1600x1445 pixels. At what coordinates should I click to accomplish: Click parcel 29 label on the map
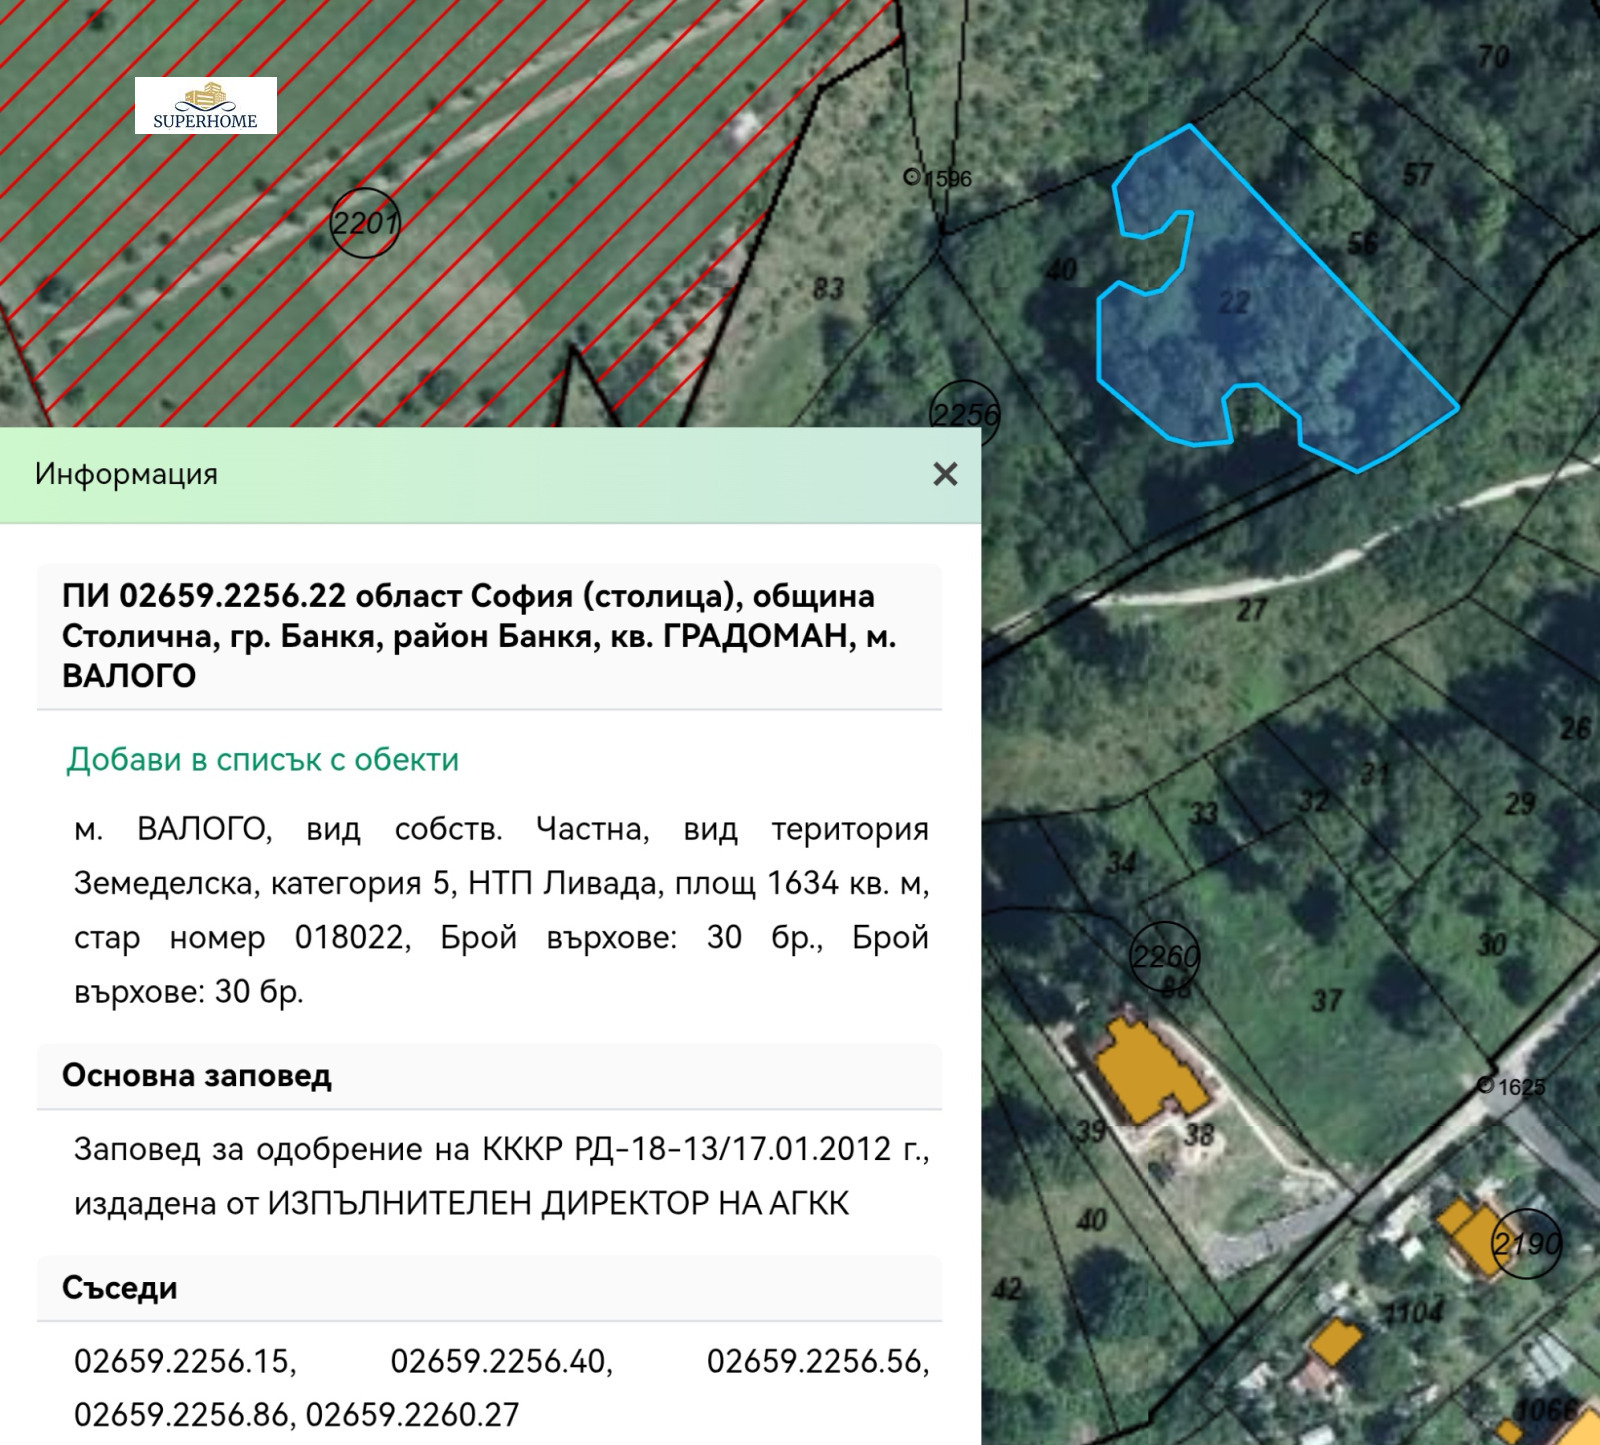pyautogui.click(x=1520, y=803)
